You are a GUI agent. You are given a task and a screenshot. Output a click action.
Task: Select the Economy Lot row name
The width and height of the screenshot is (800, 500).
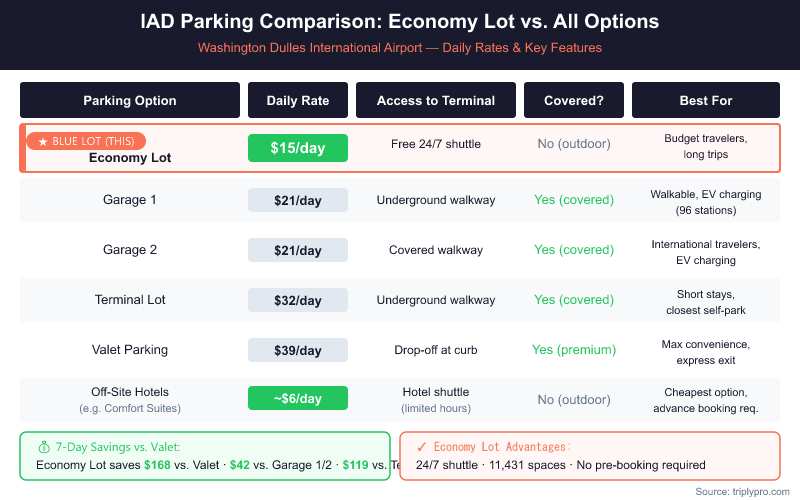tap(130, 158)
